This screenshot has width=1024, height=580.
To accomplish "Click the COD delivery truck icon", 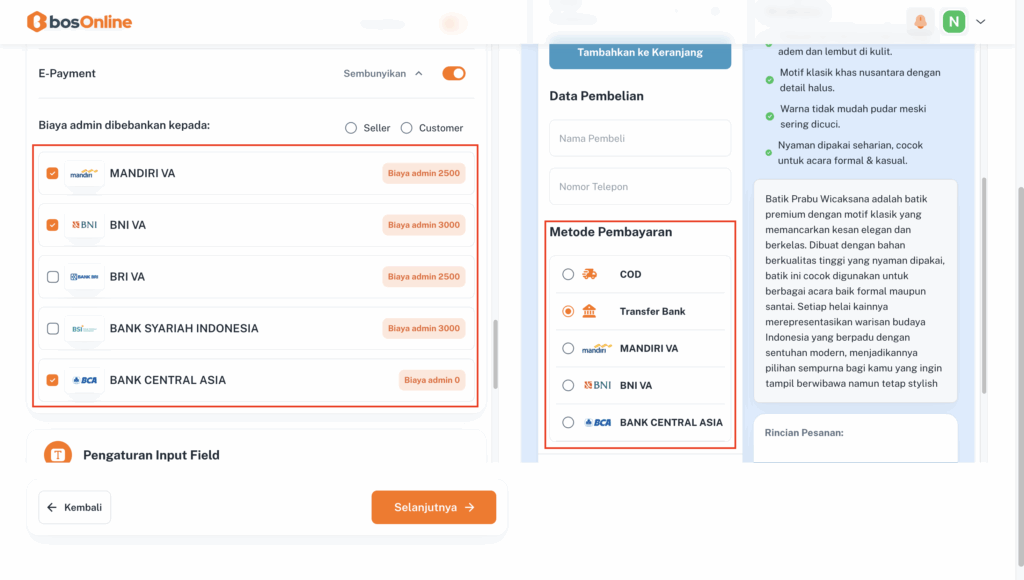I will (x=590, y=274).
